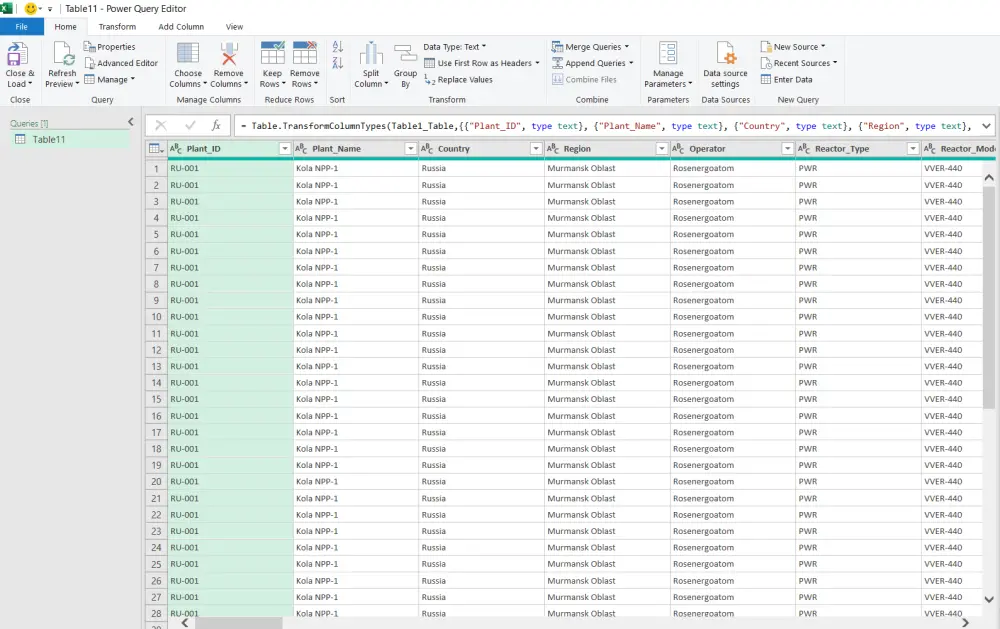This screenshot has height=629, width=1000.
Task: Click the Group By icon
Action: [x=405, y=54]
